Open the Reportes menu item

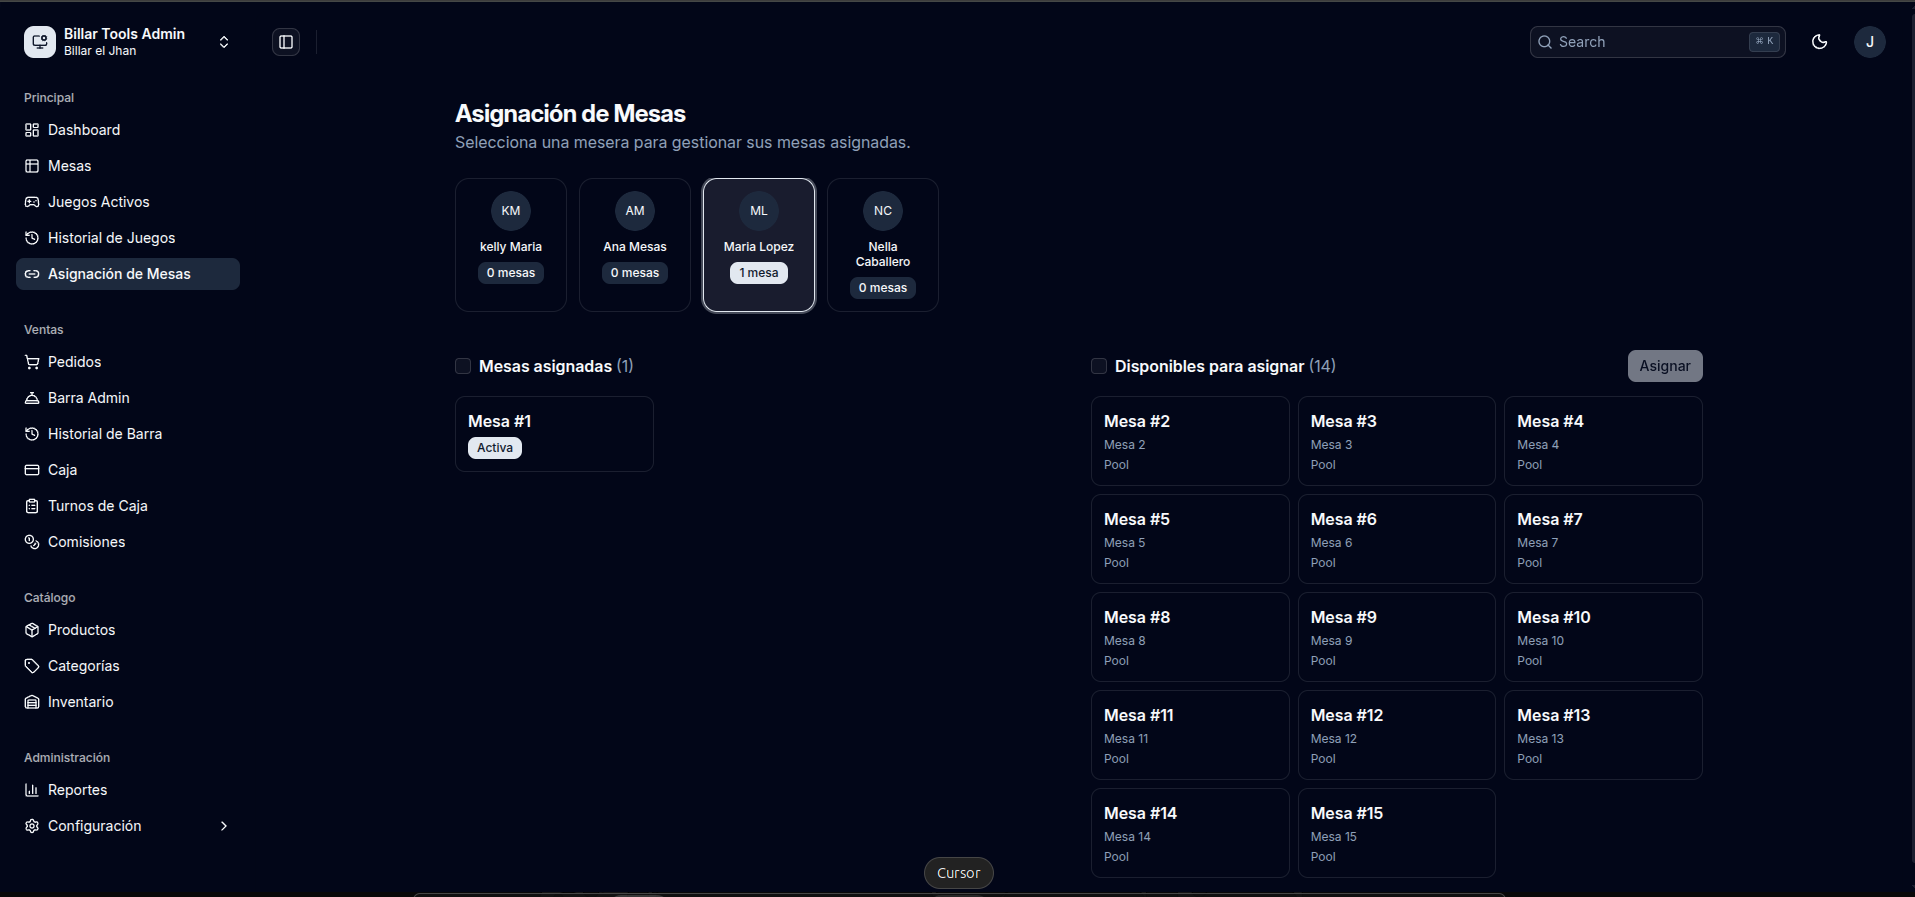pos(128,790)
